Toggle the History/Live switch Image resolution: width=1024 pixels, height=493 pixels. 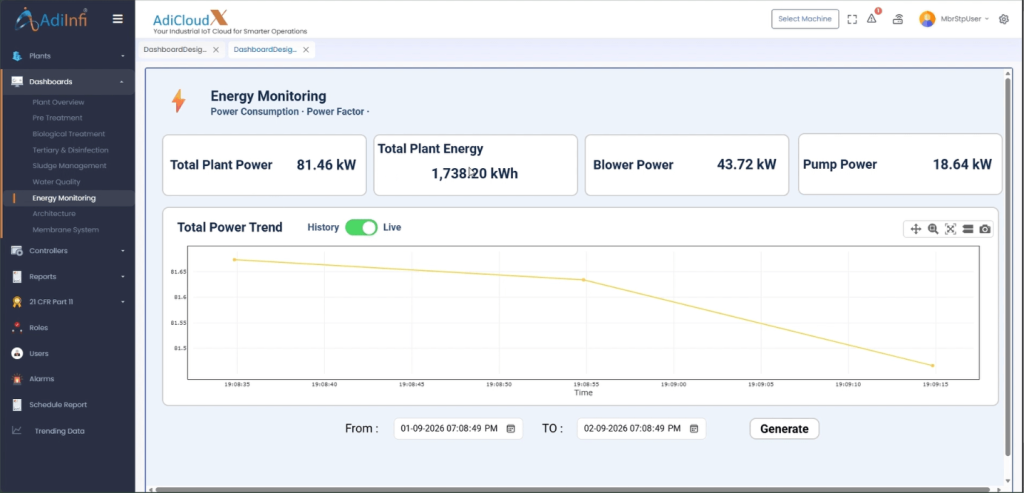pyautogui.click(x=361, y=227)
